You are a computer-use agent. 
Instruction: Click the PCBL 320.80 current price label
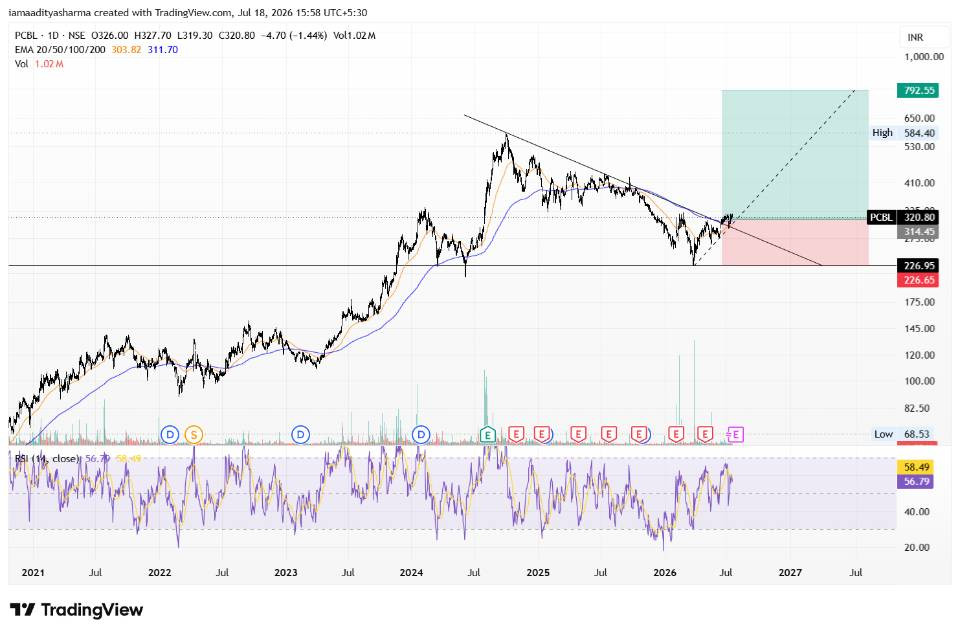tap(902, 217)
